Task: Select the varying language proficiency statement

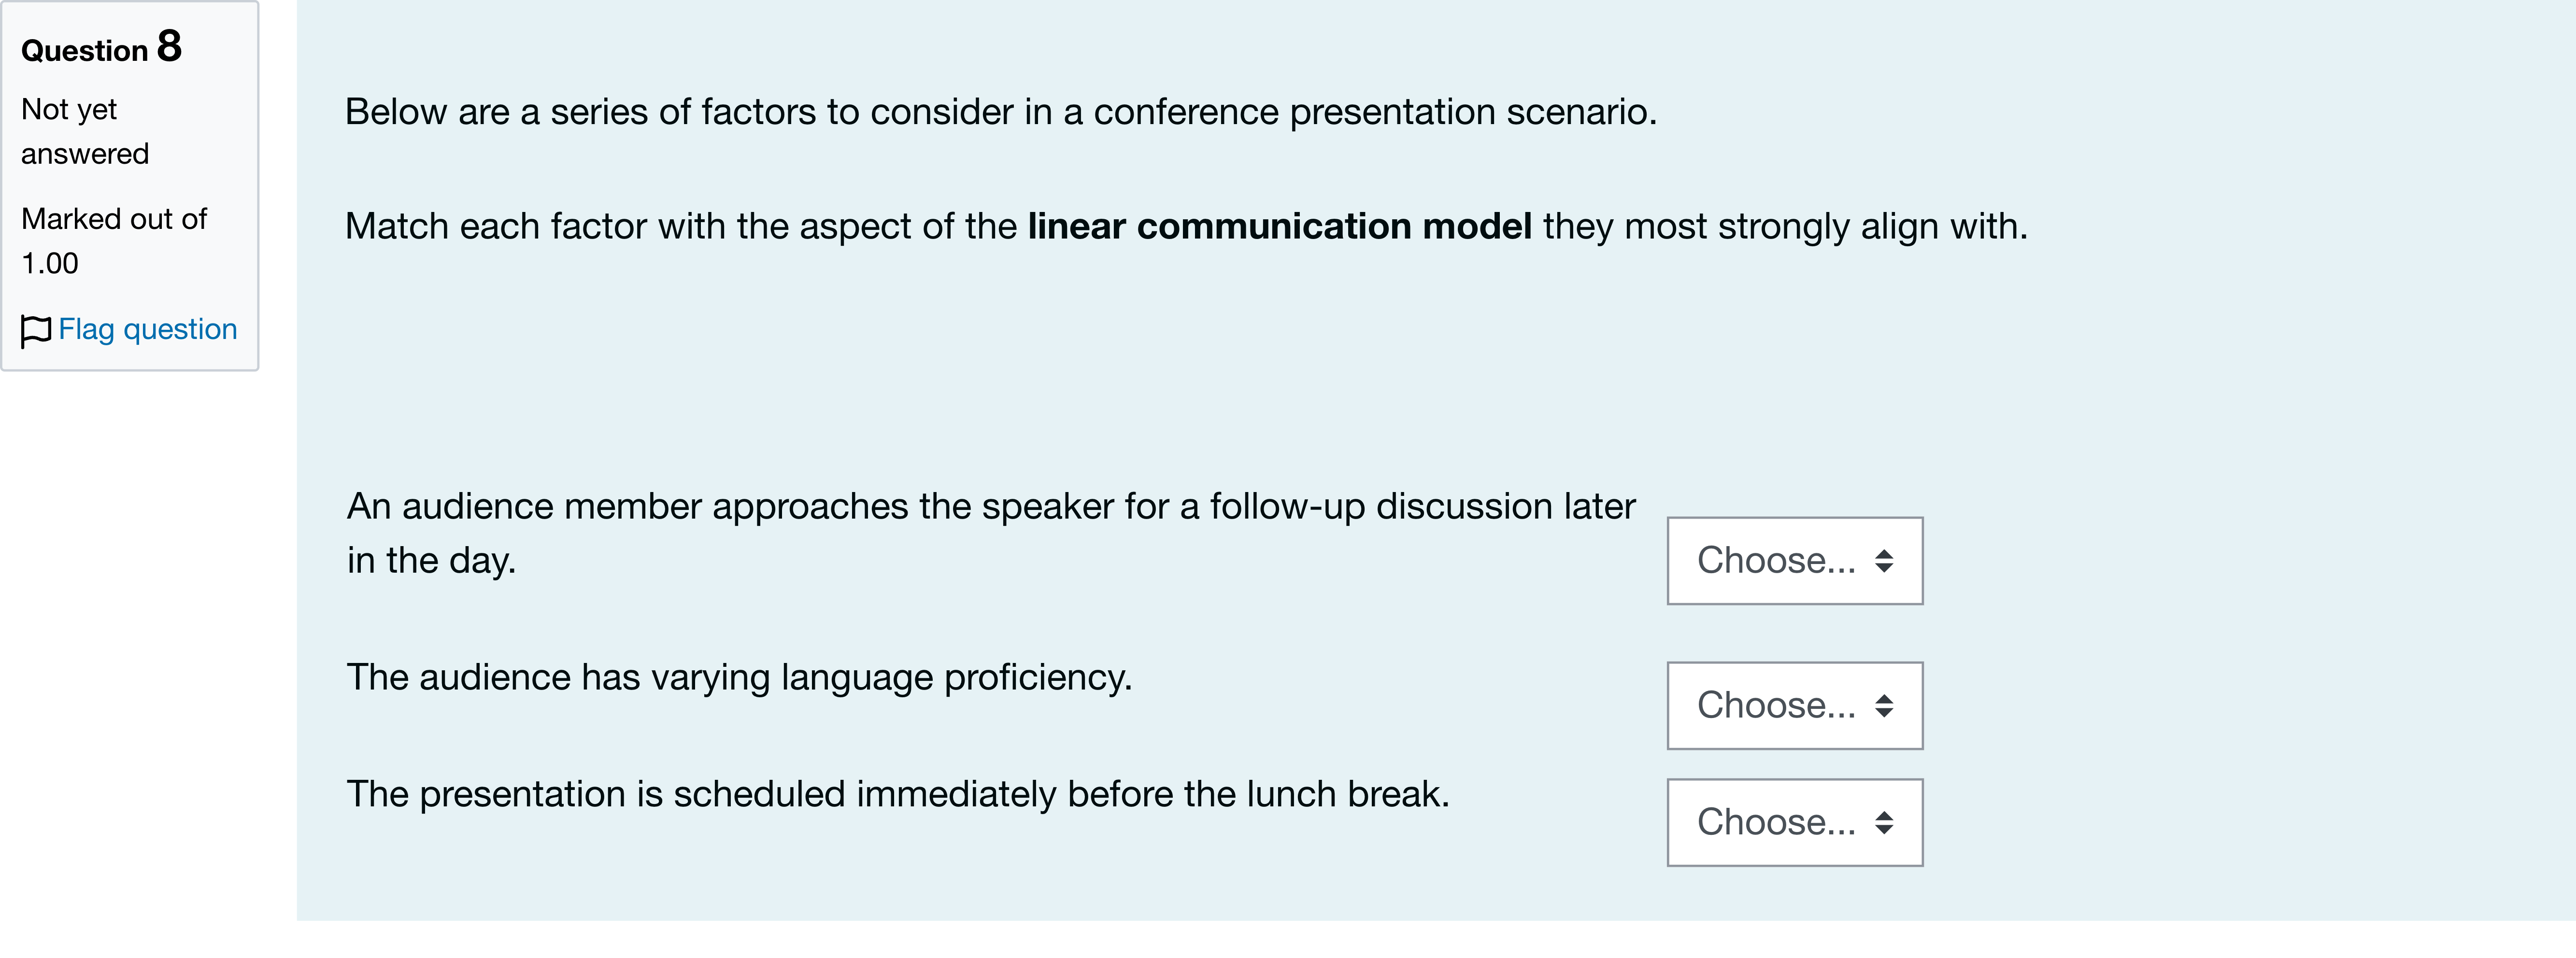Action: [x=739, y=678]
